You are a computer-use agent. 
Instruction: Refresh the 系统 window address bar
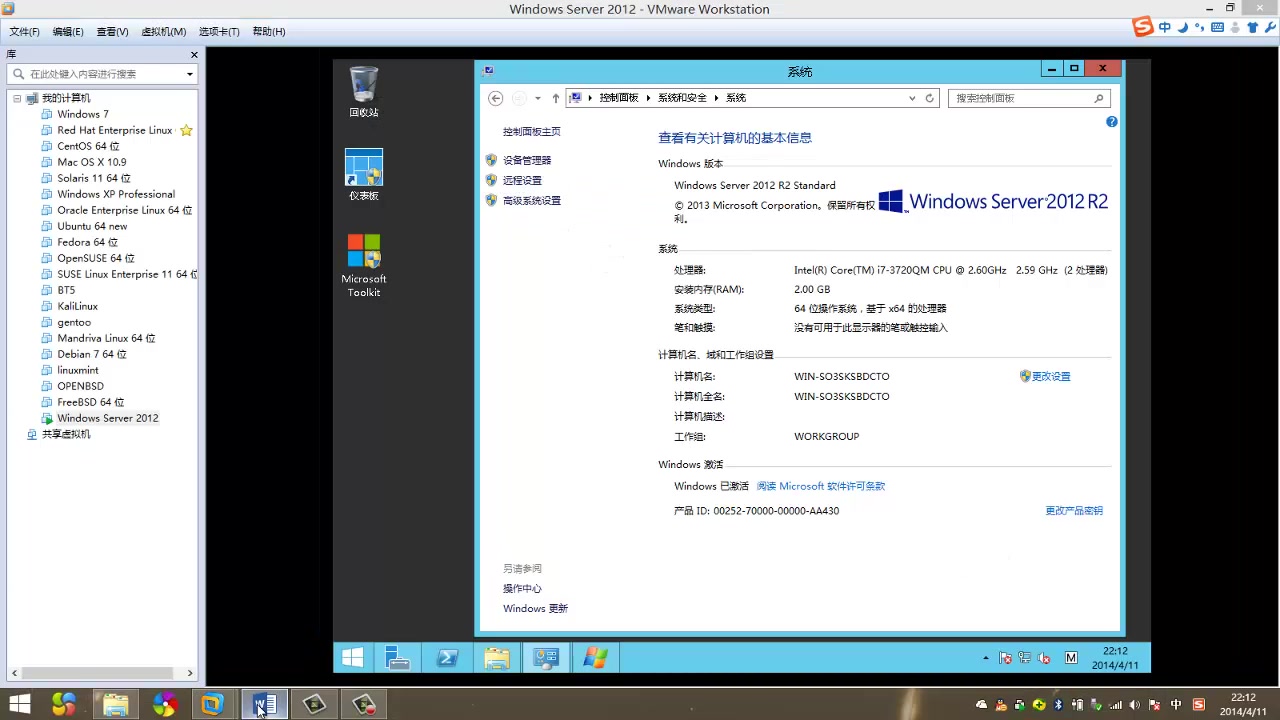click(929, 98)
